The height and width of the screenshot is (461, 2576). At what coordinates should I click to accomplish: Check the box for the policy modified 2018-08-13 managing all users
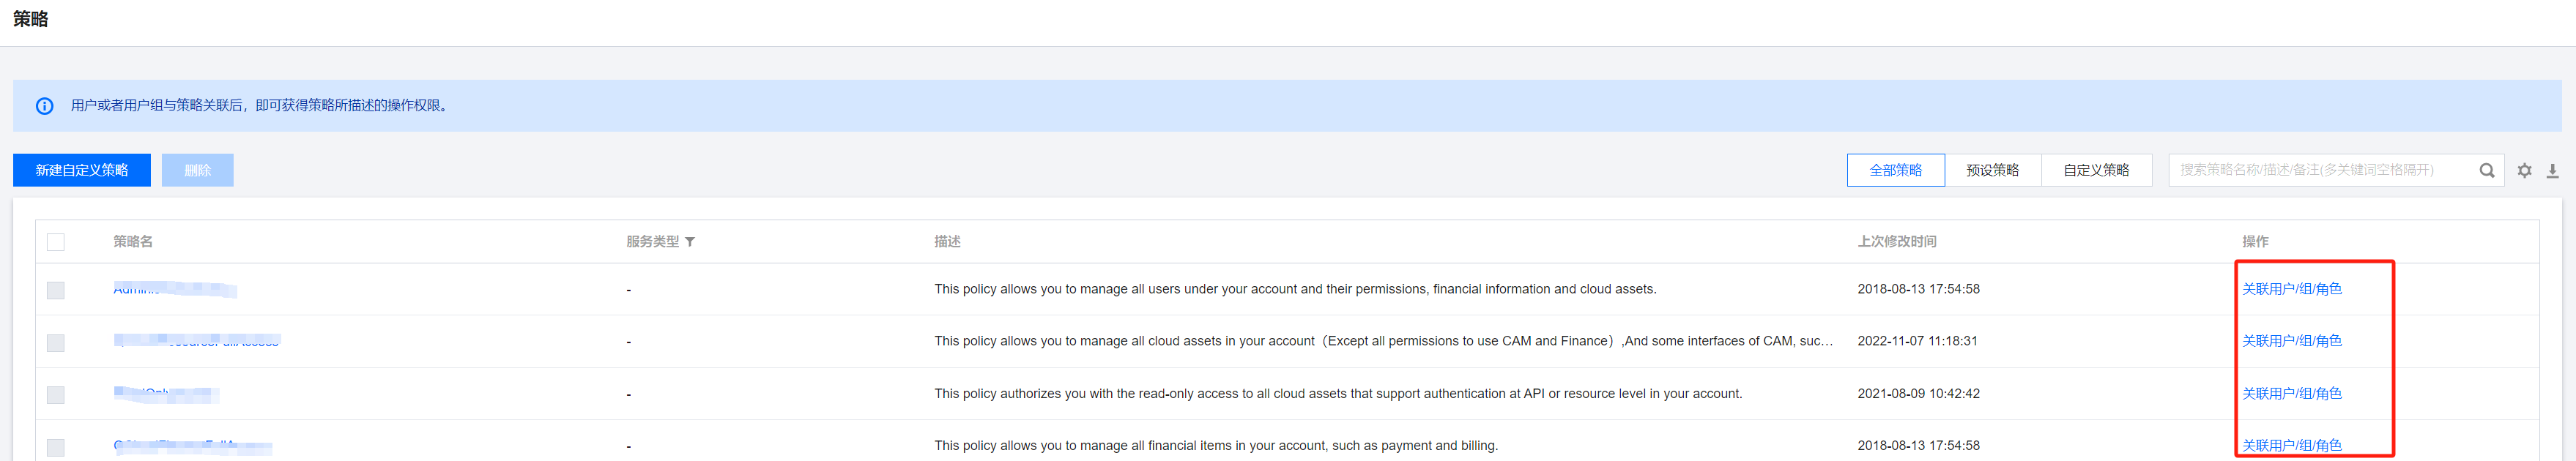pos(56,290)
